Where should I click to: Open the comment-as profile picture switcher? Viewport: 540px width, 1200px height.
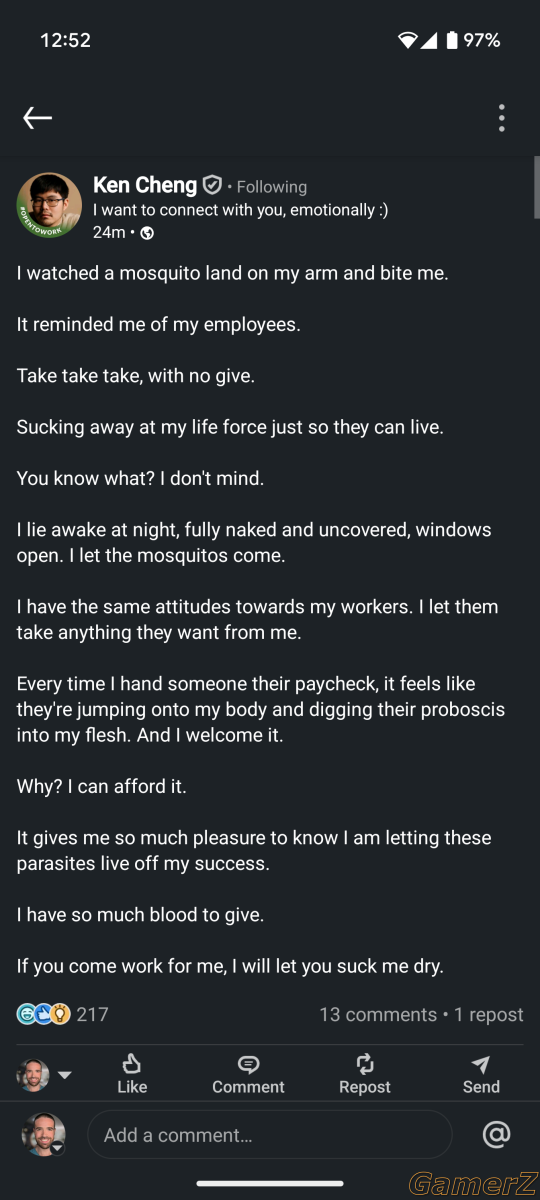coord(43,1135)
